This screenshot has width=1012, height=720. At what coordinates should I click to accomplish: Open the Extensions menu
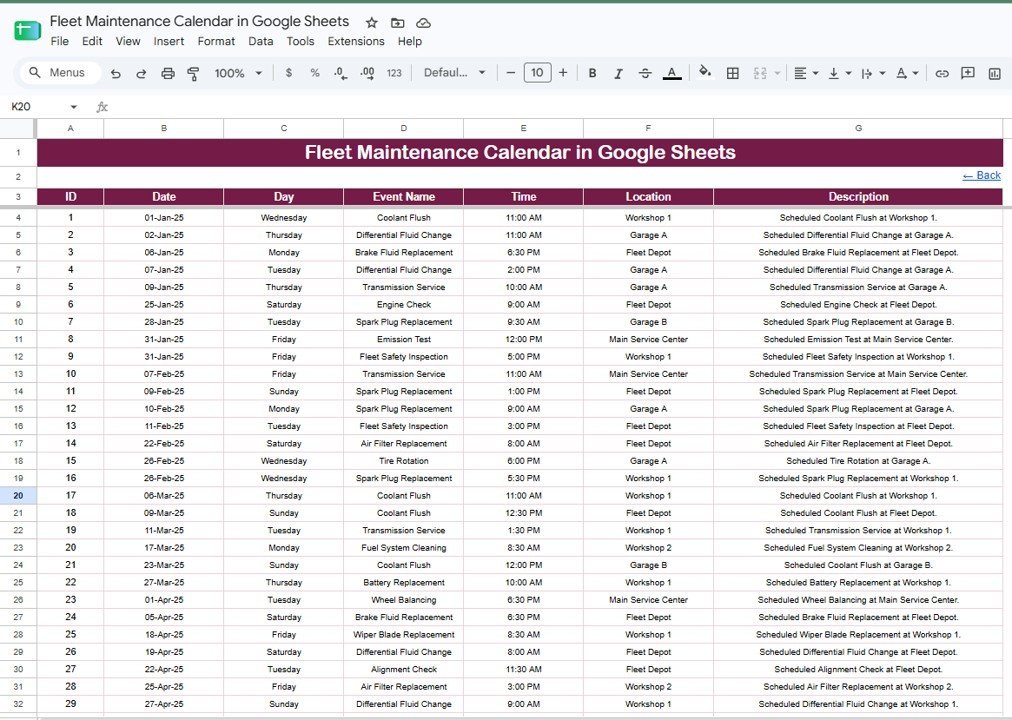[x=356, y=41]
